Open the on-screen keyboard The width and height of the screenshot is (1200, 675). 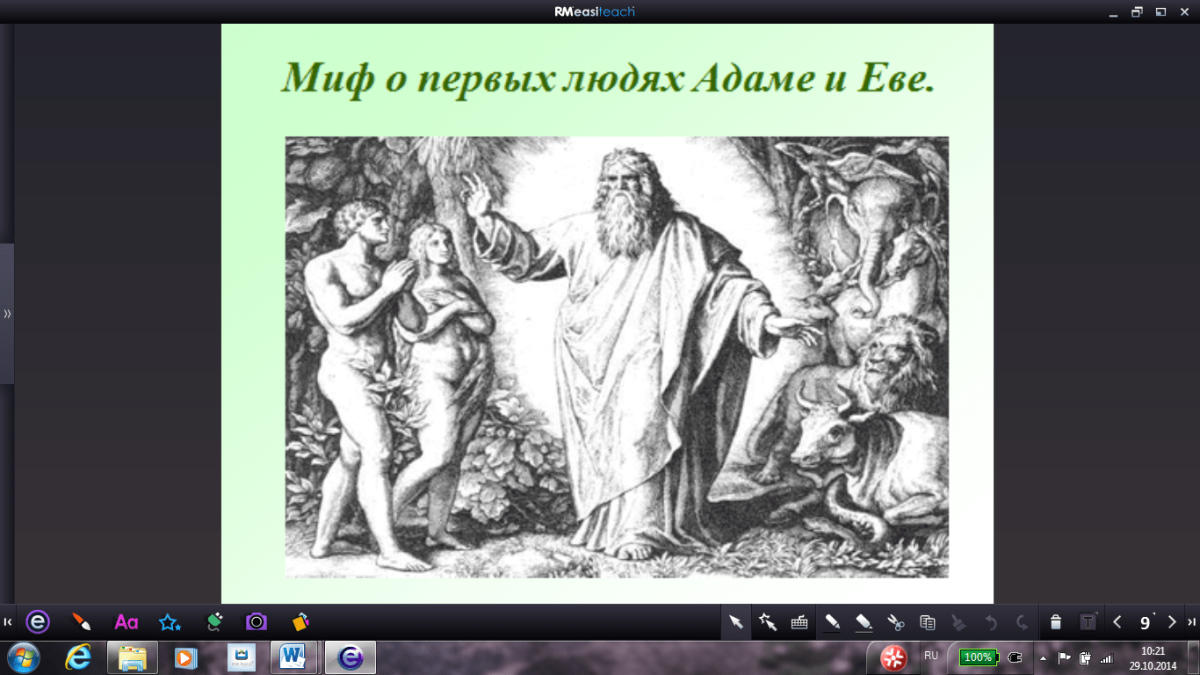pos(799,622)
